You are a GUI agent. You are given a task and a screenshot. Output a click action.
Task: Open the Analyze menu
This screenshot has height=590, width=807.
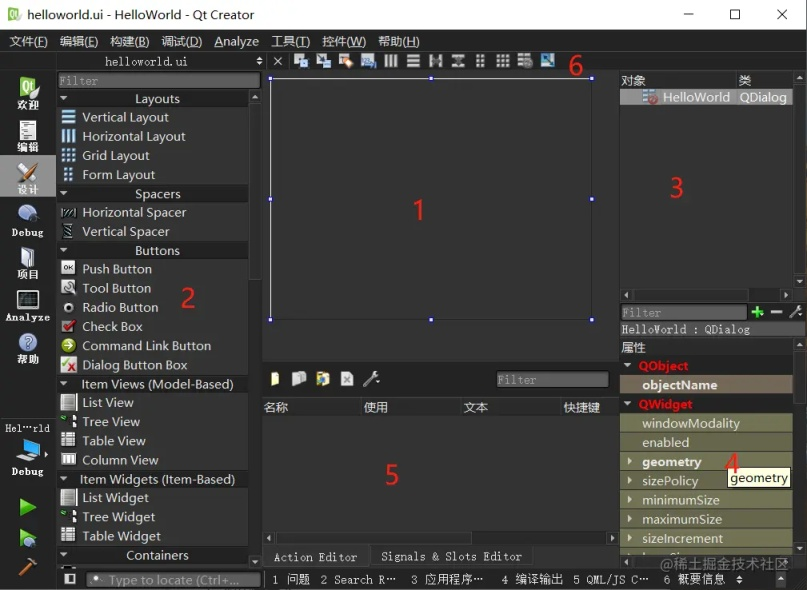237,41
